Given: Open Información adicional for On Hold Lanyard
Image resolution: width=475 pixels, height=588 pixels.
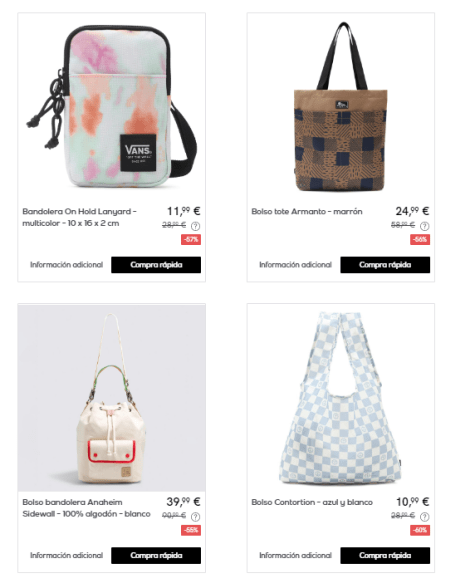Looking at the screenshot, I should click(66, 265).
